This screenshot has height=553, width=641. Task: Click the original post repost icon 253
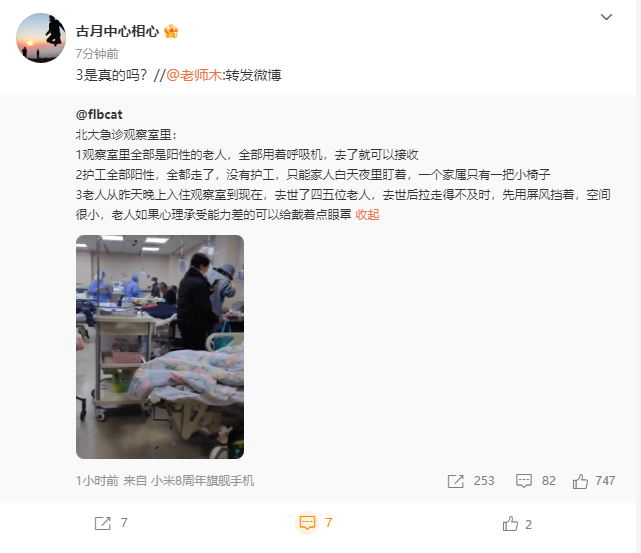click(455, 481)
